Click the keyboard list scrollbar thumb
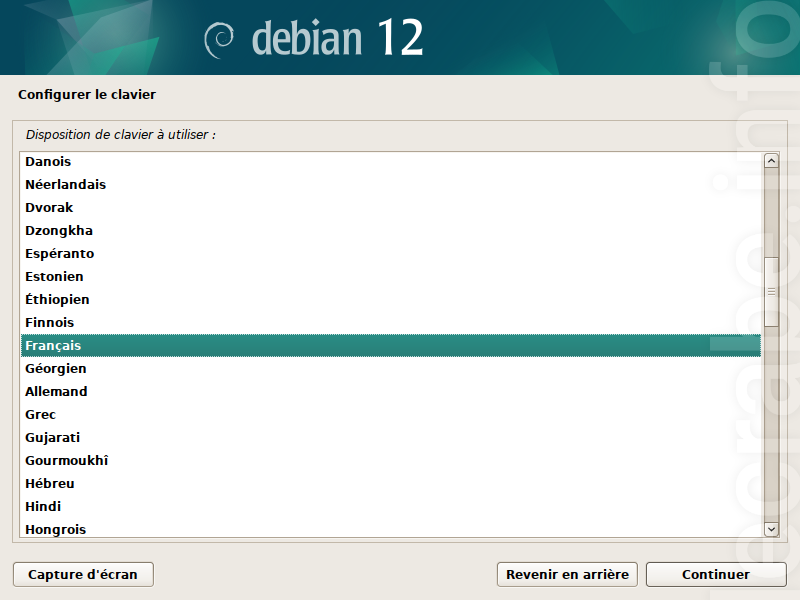This screenshot has width=800, height=600. click(771, 292)
